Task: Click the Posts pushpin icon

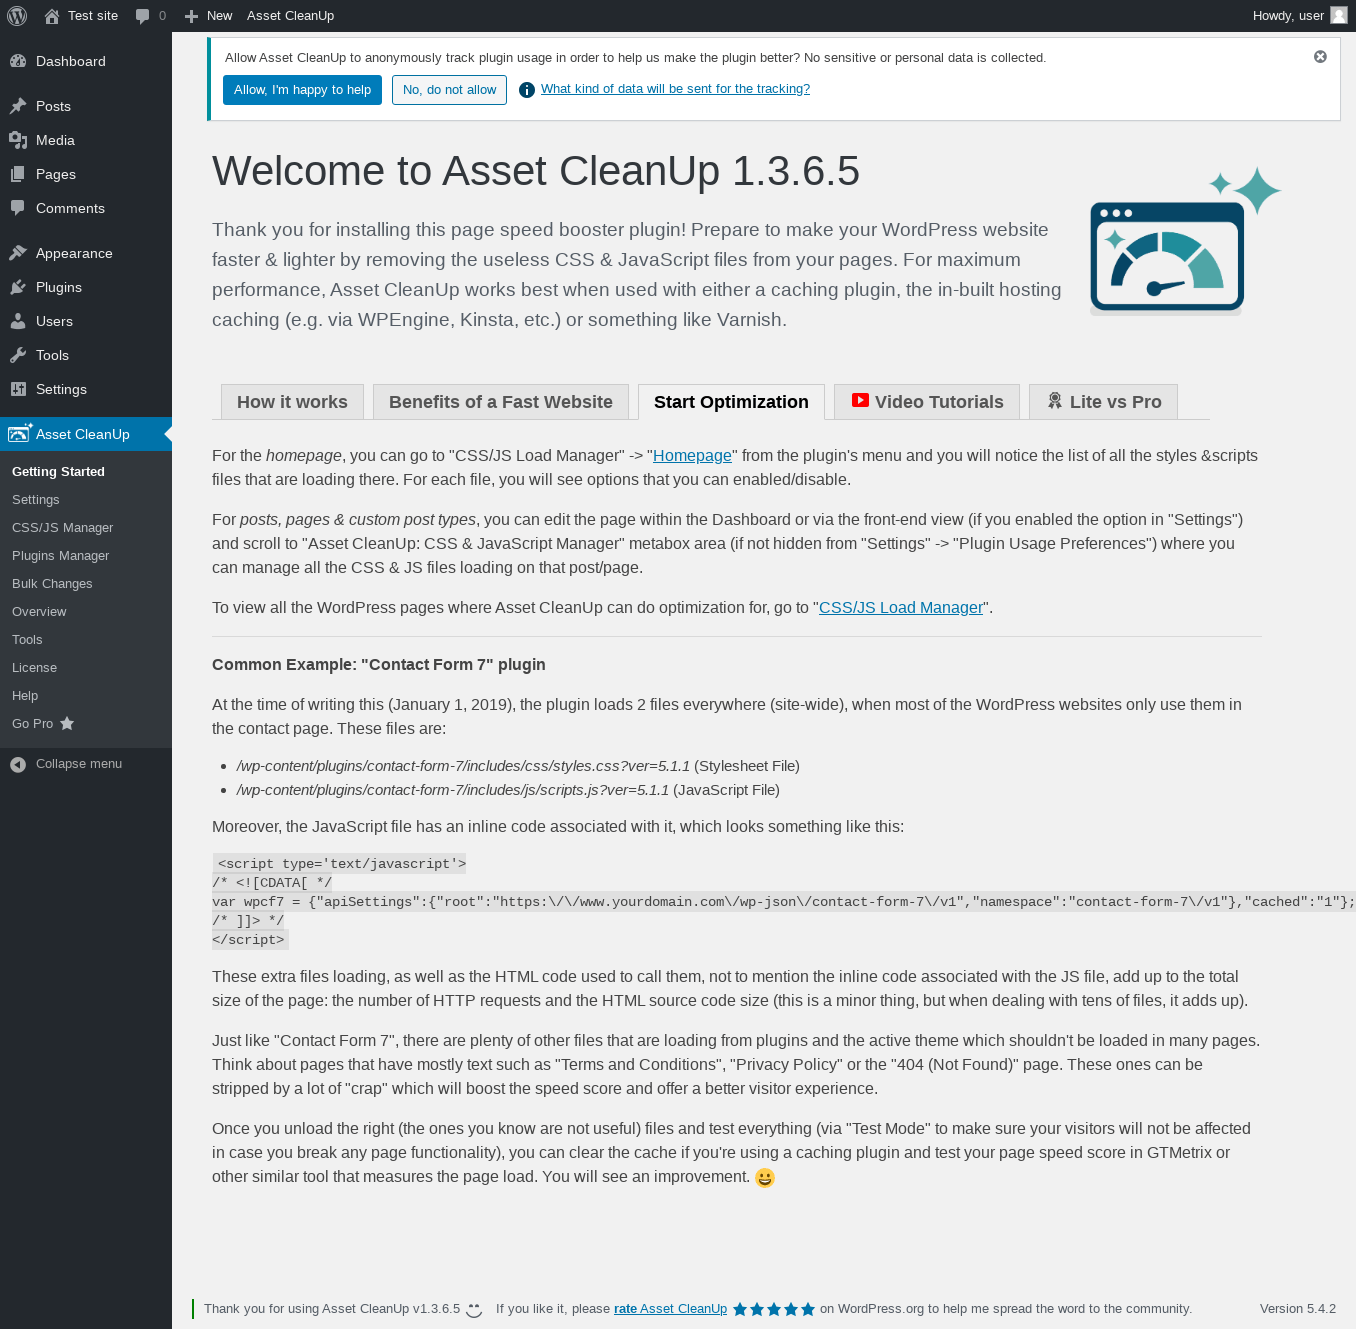Action: point(18,106)
